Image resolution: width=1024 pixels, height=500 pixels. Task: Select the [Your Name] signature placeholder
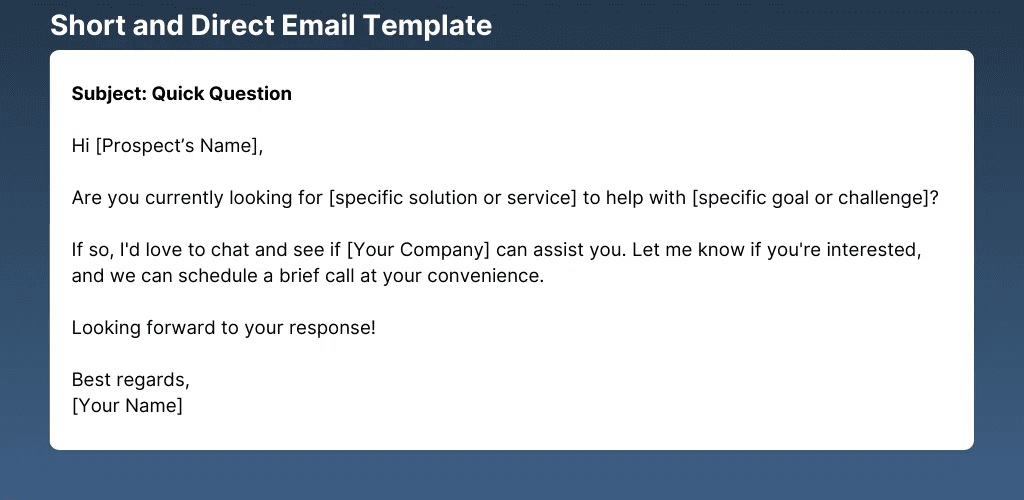point(127,406)
